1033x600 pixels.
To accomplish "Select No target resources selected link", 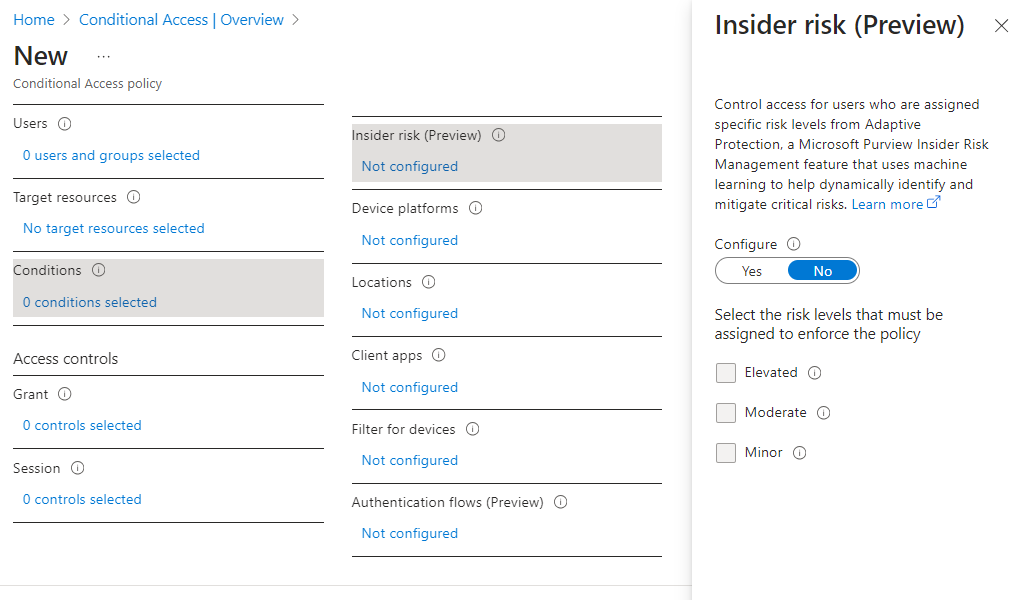I will pos(113,228).
